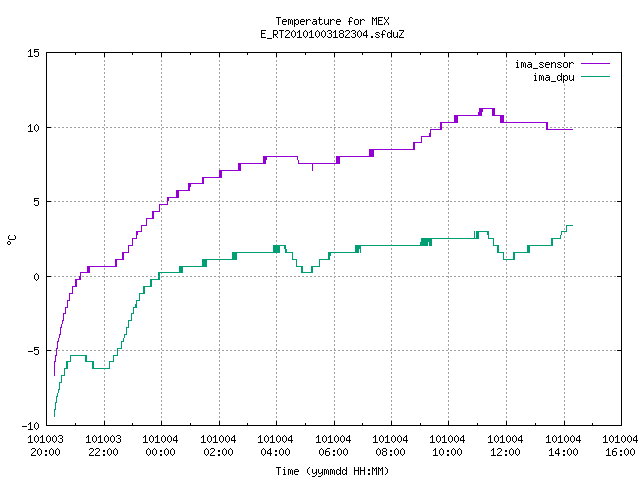
Task: Click the x-axis tick 101004 08:00
Action: click(x=391, y=446)
